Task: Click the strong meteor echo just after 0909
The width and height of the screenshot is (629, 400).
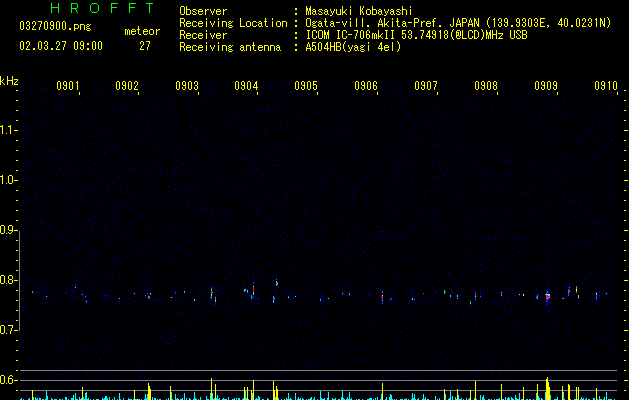Action: point(548,298)
